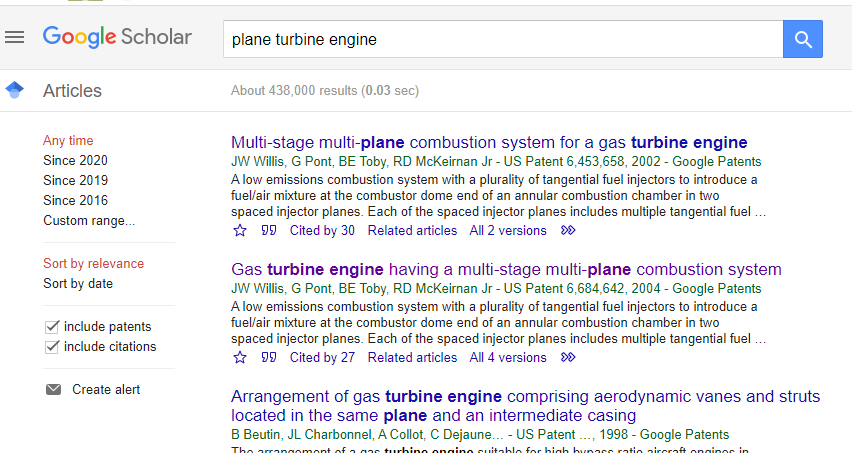The image size is (852, 453).
Task: Open All 4 versions link
Action: click(x=508, y=358)
